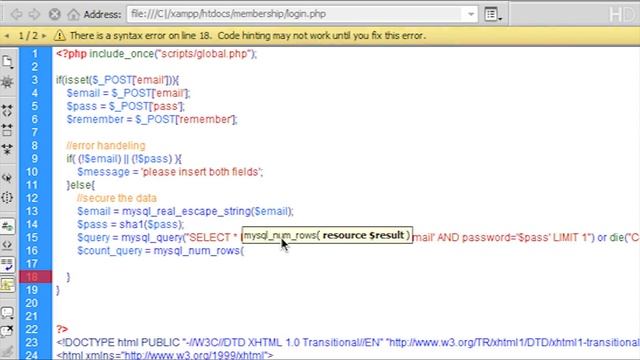
Task: Show next message in the info bar
Action: [x=44, y=36]
